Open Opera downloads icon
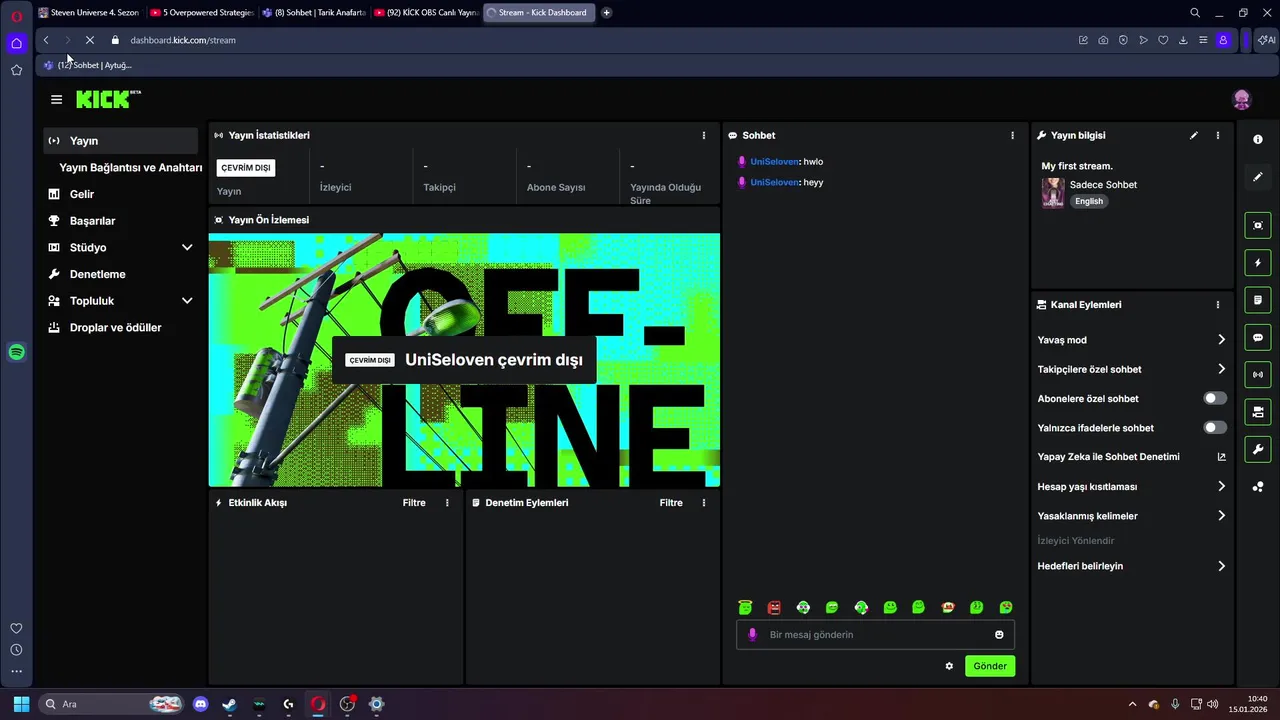Image resolution: width=1280 pixels, height=720 pixels. pyautogui.click(x=1183, y=40)
